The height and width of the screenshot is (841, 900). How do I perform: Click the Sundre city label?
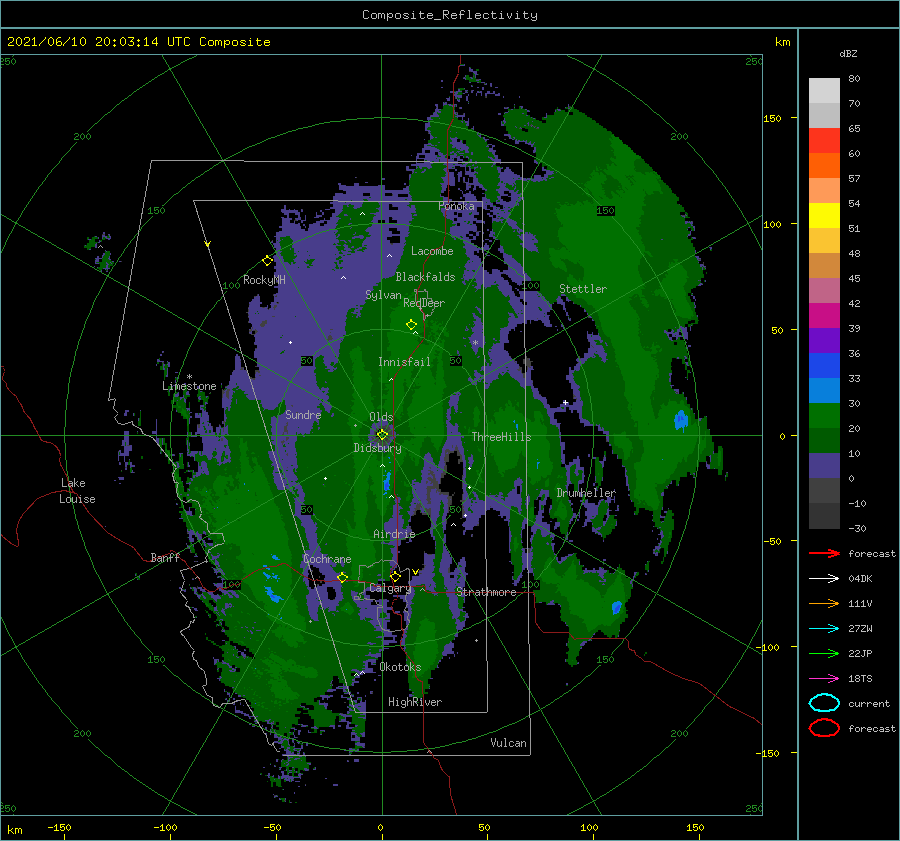coord(303,414)
